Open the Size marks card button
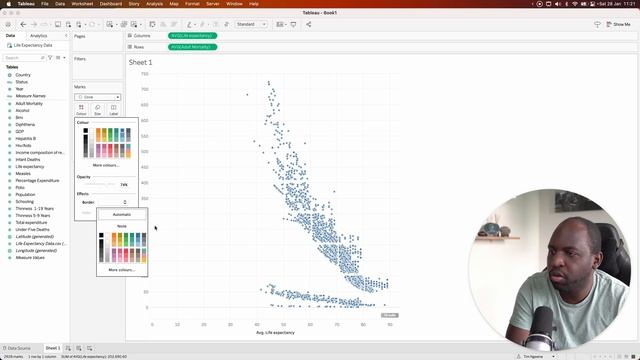Viewport: 640px width, 360px height. click(98, 109)
